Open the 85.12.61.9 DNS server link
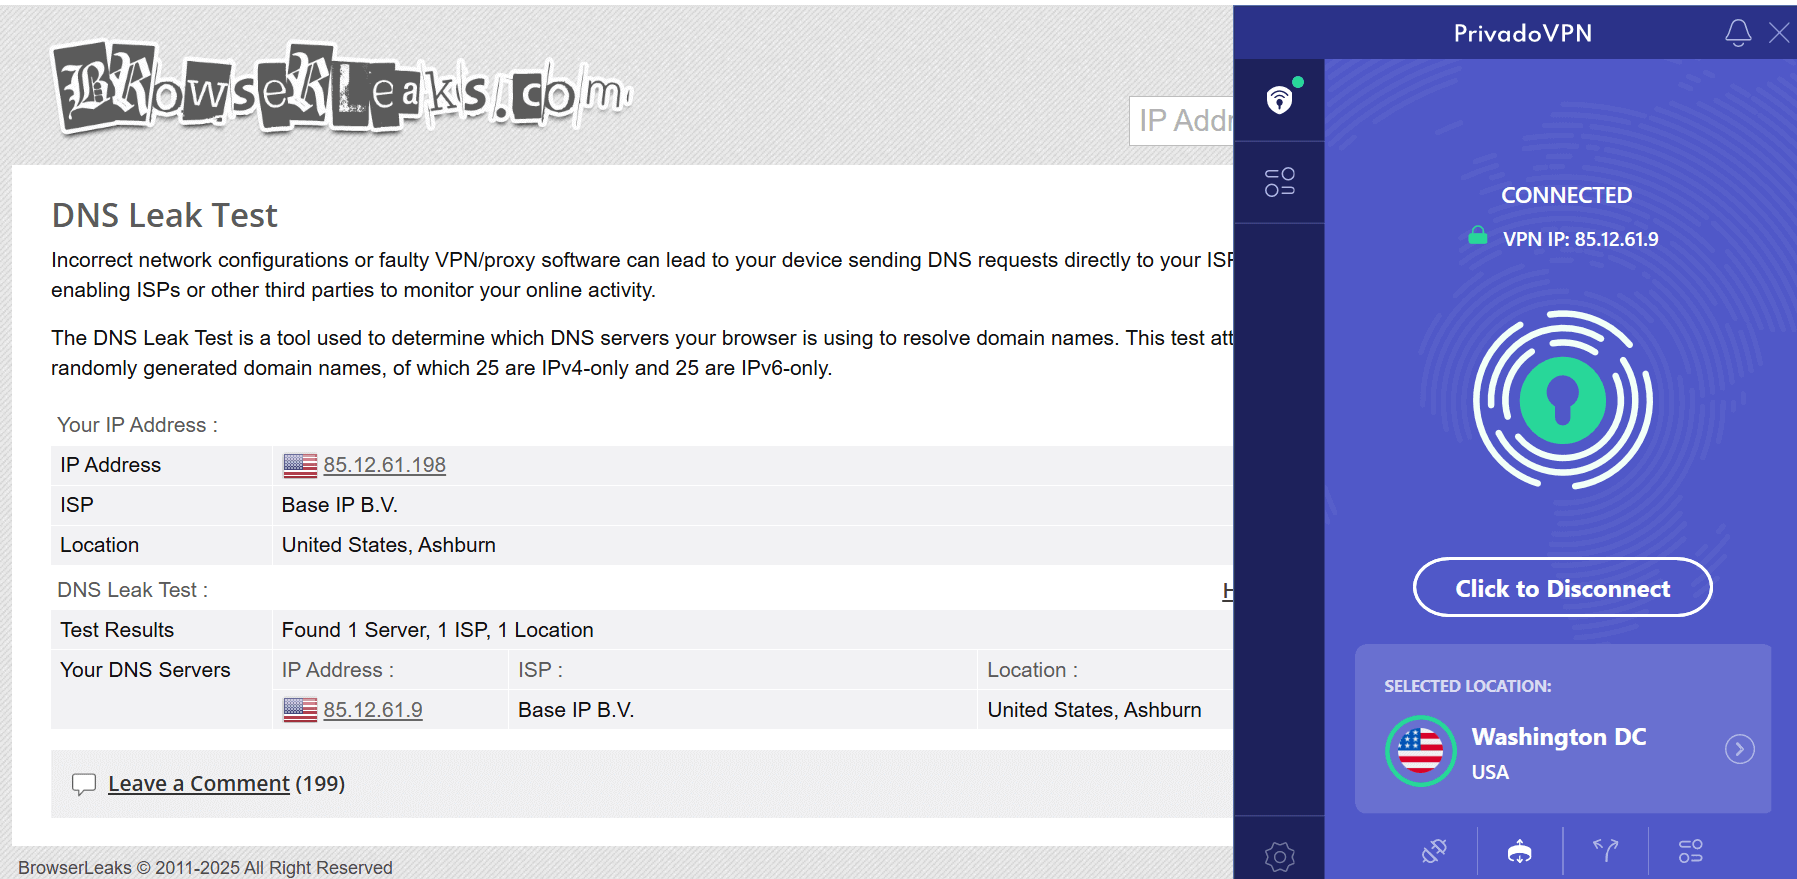This screenshot has height=879, width=1797. 372,710
